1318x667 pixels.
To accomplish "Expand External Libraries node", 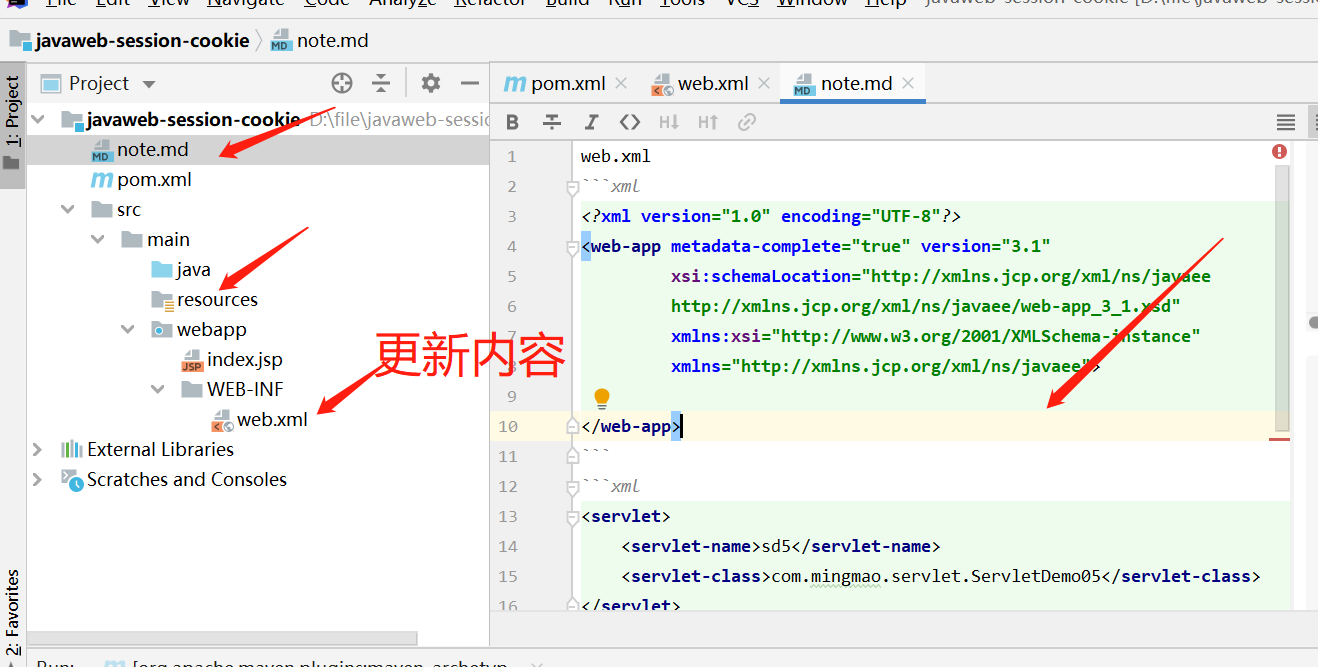I will tap(38, 450).
